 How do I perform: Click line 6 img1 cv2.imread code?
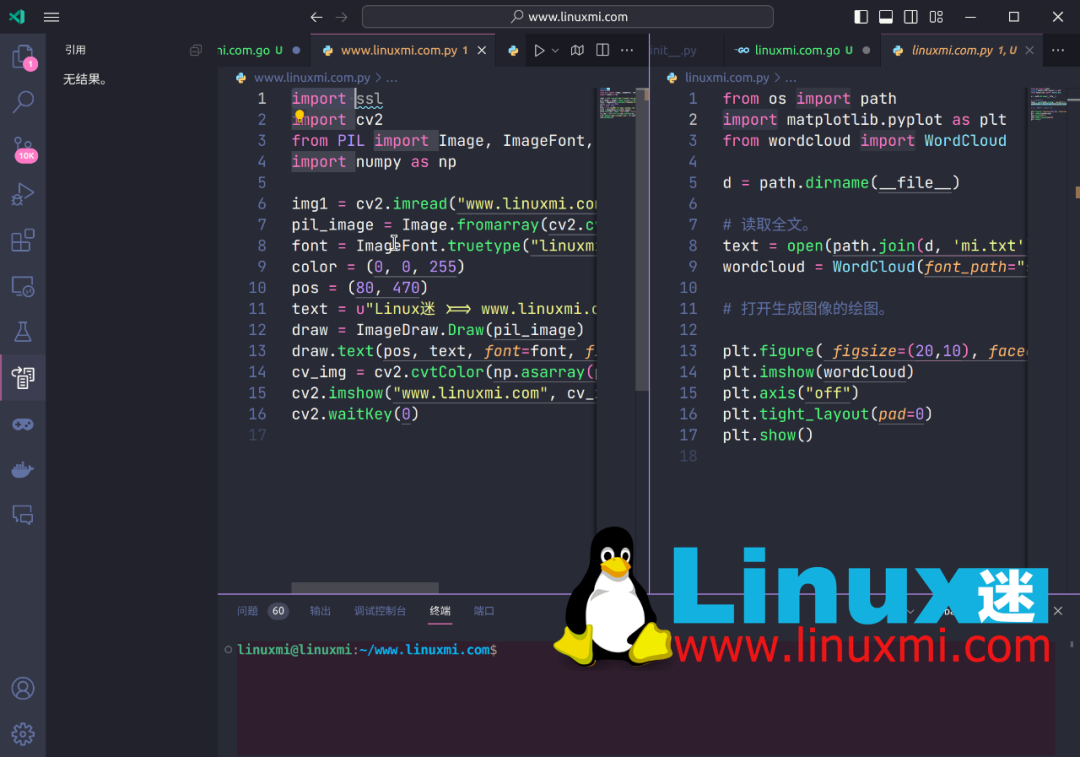[443, 204]
